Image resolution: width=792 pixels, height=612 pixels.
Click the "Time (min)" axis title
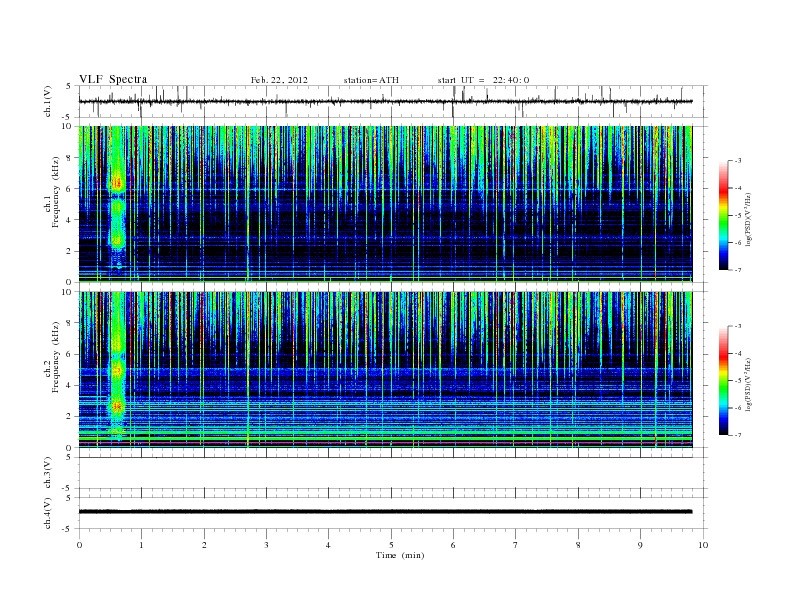tap(400, 555)
